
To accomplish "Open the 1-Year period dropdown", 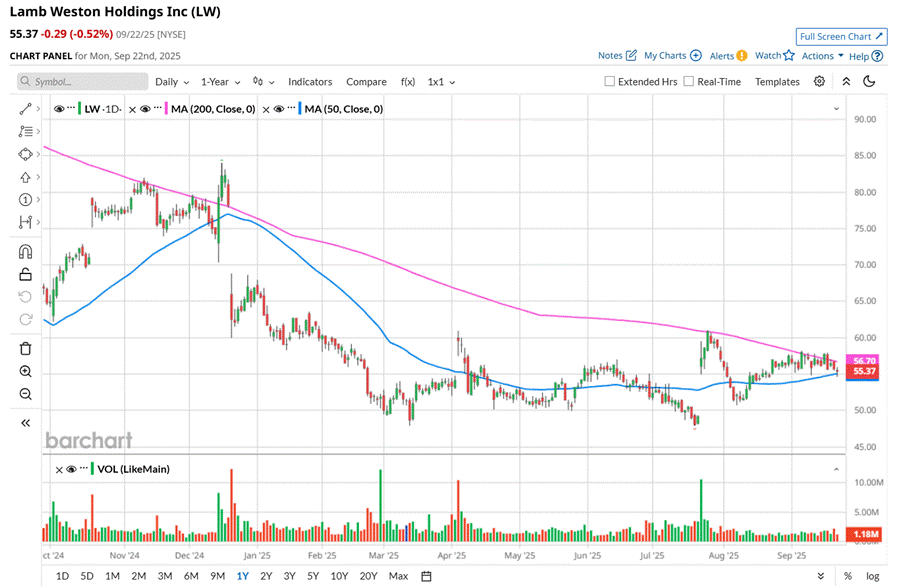I will tap(221, 82).
